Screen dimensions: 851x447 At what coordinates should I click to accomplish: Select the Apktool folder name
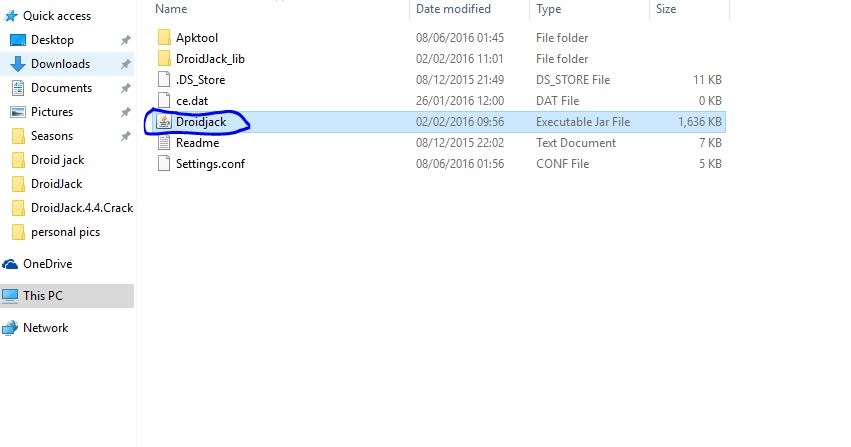197,38
